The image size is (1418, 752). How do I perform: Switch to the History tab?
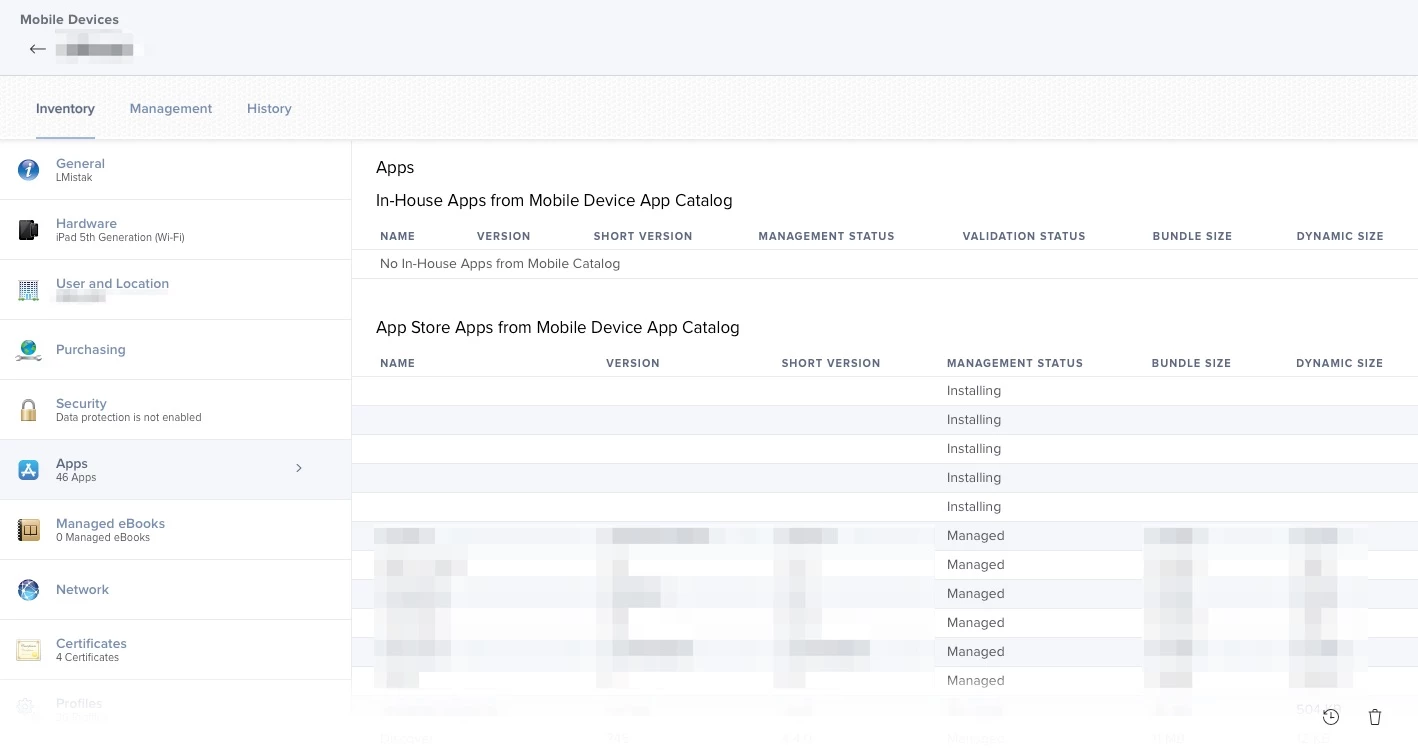coord(269,108)
